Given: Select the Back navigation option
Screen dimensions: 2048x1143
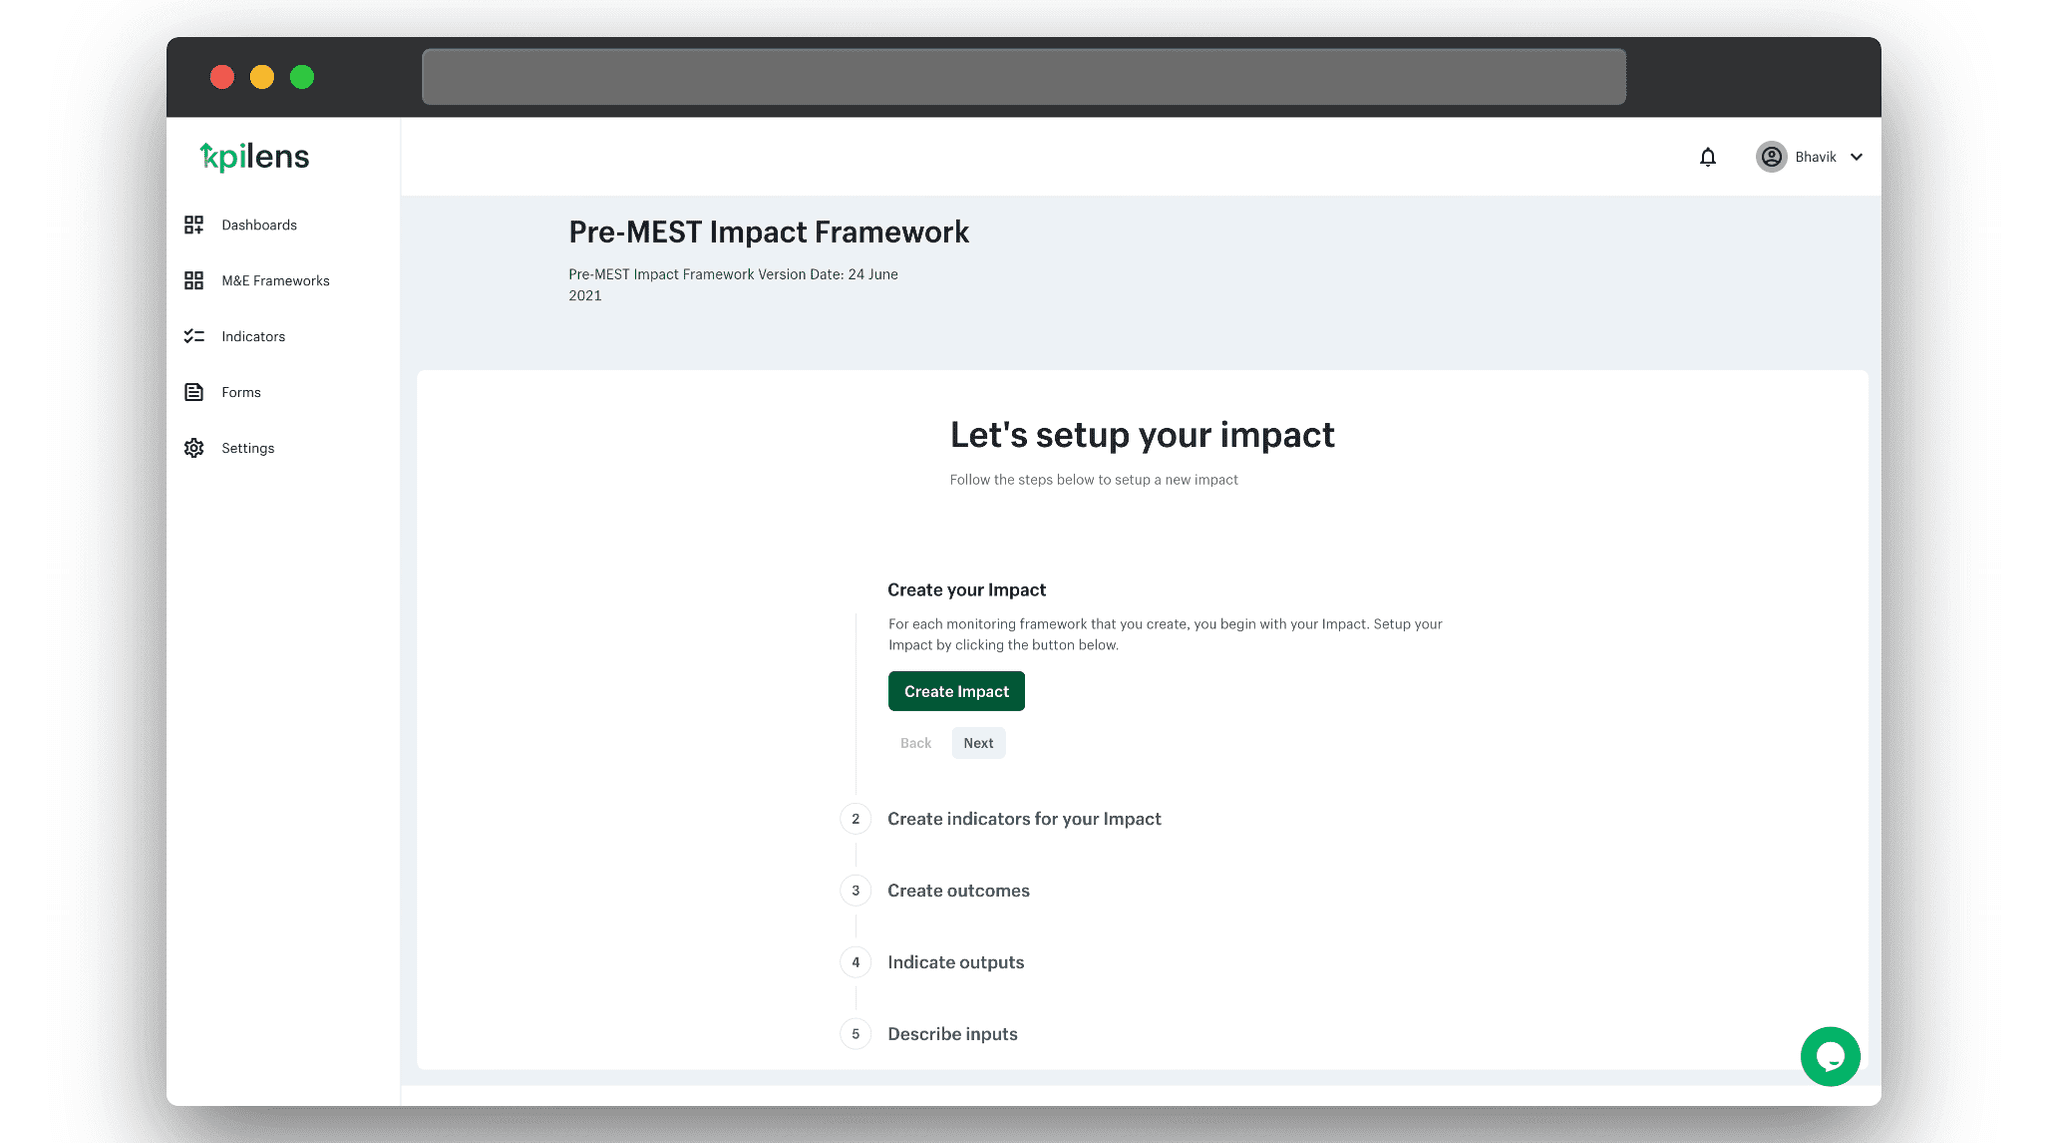Looking at the screenshot, I should [916, 742].
